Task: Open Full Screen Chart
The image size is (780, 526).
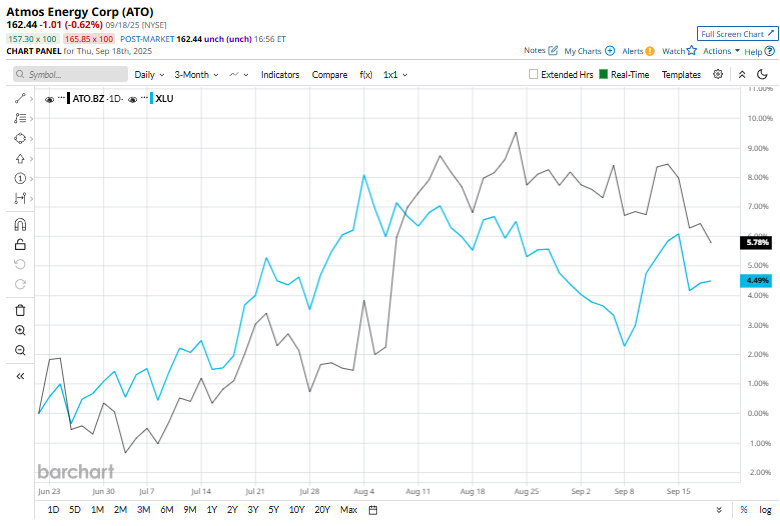Action: (x=738, y=34)
